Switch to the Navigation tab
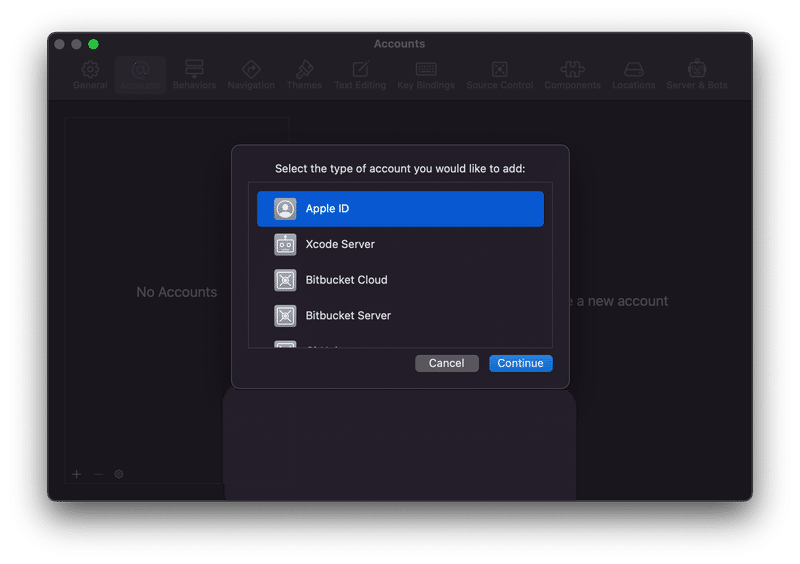 click(x=251, y=75)
